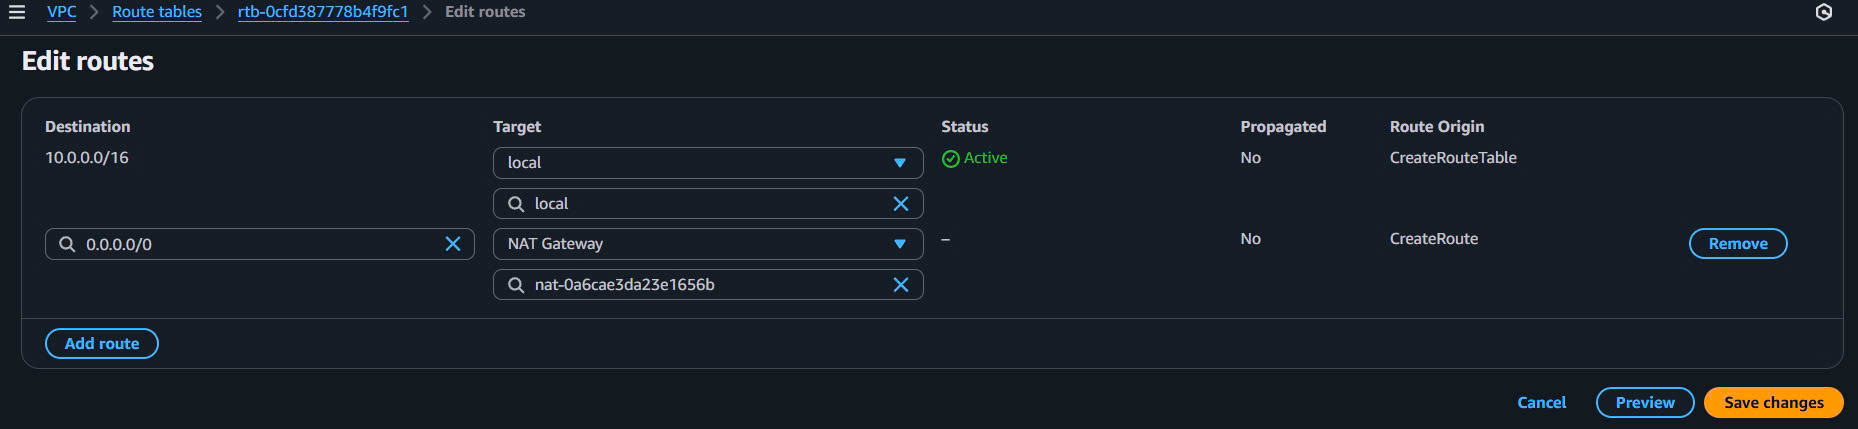Preview the route changes

point(1645,403)
